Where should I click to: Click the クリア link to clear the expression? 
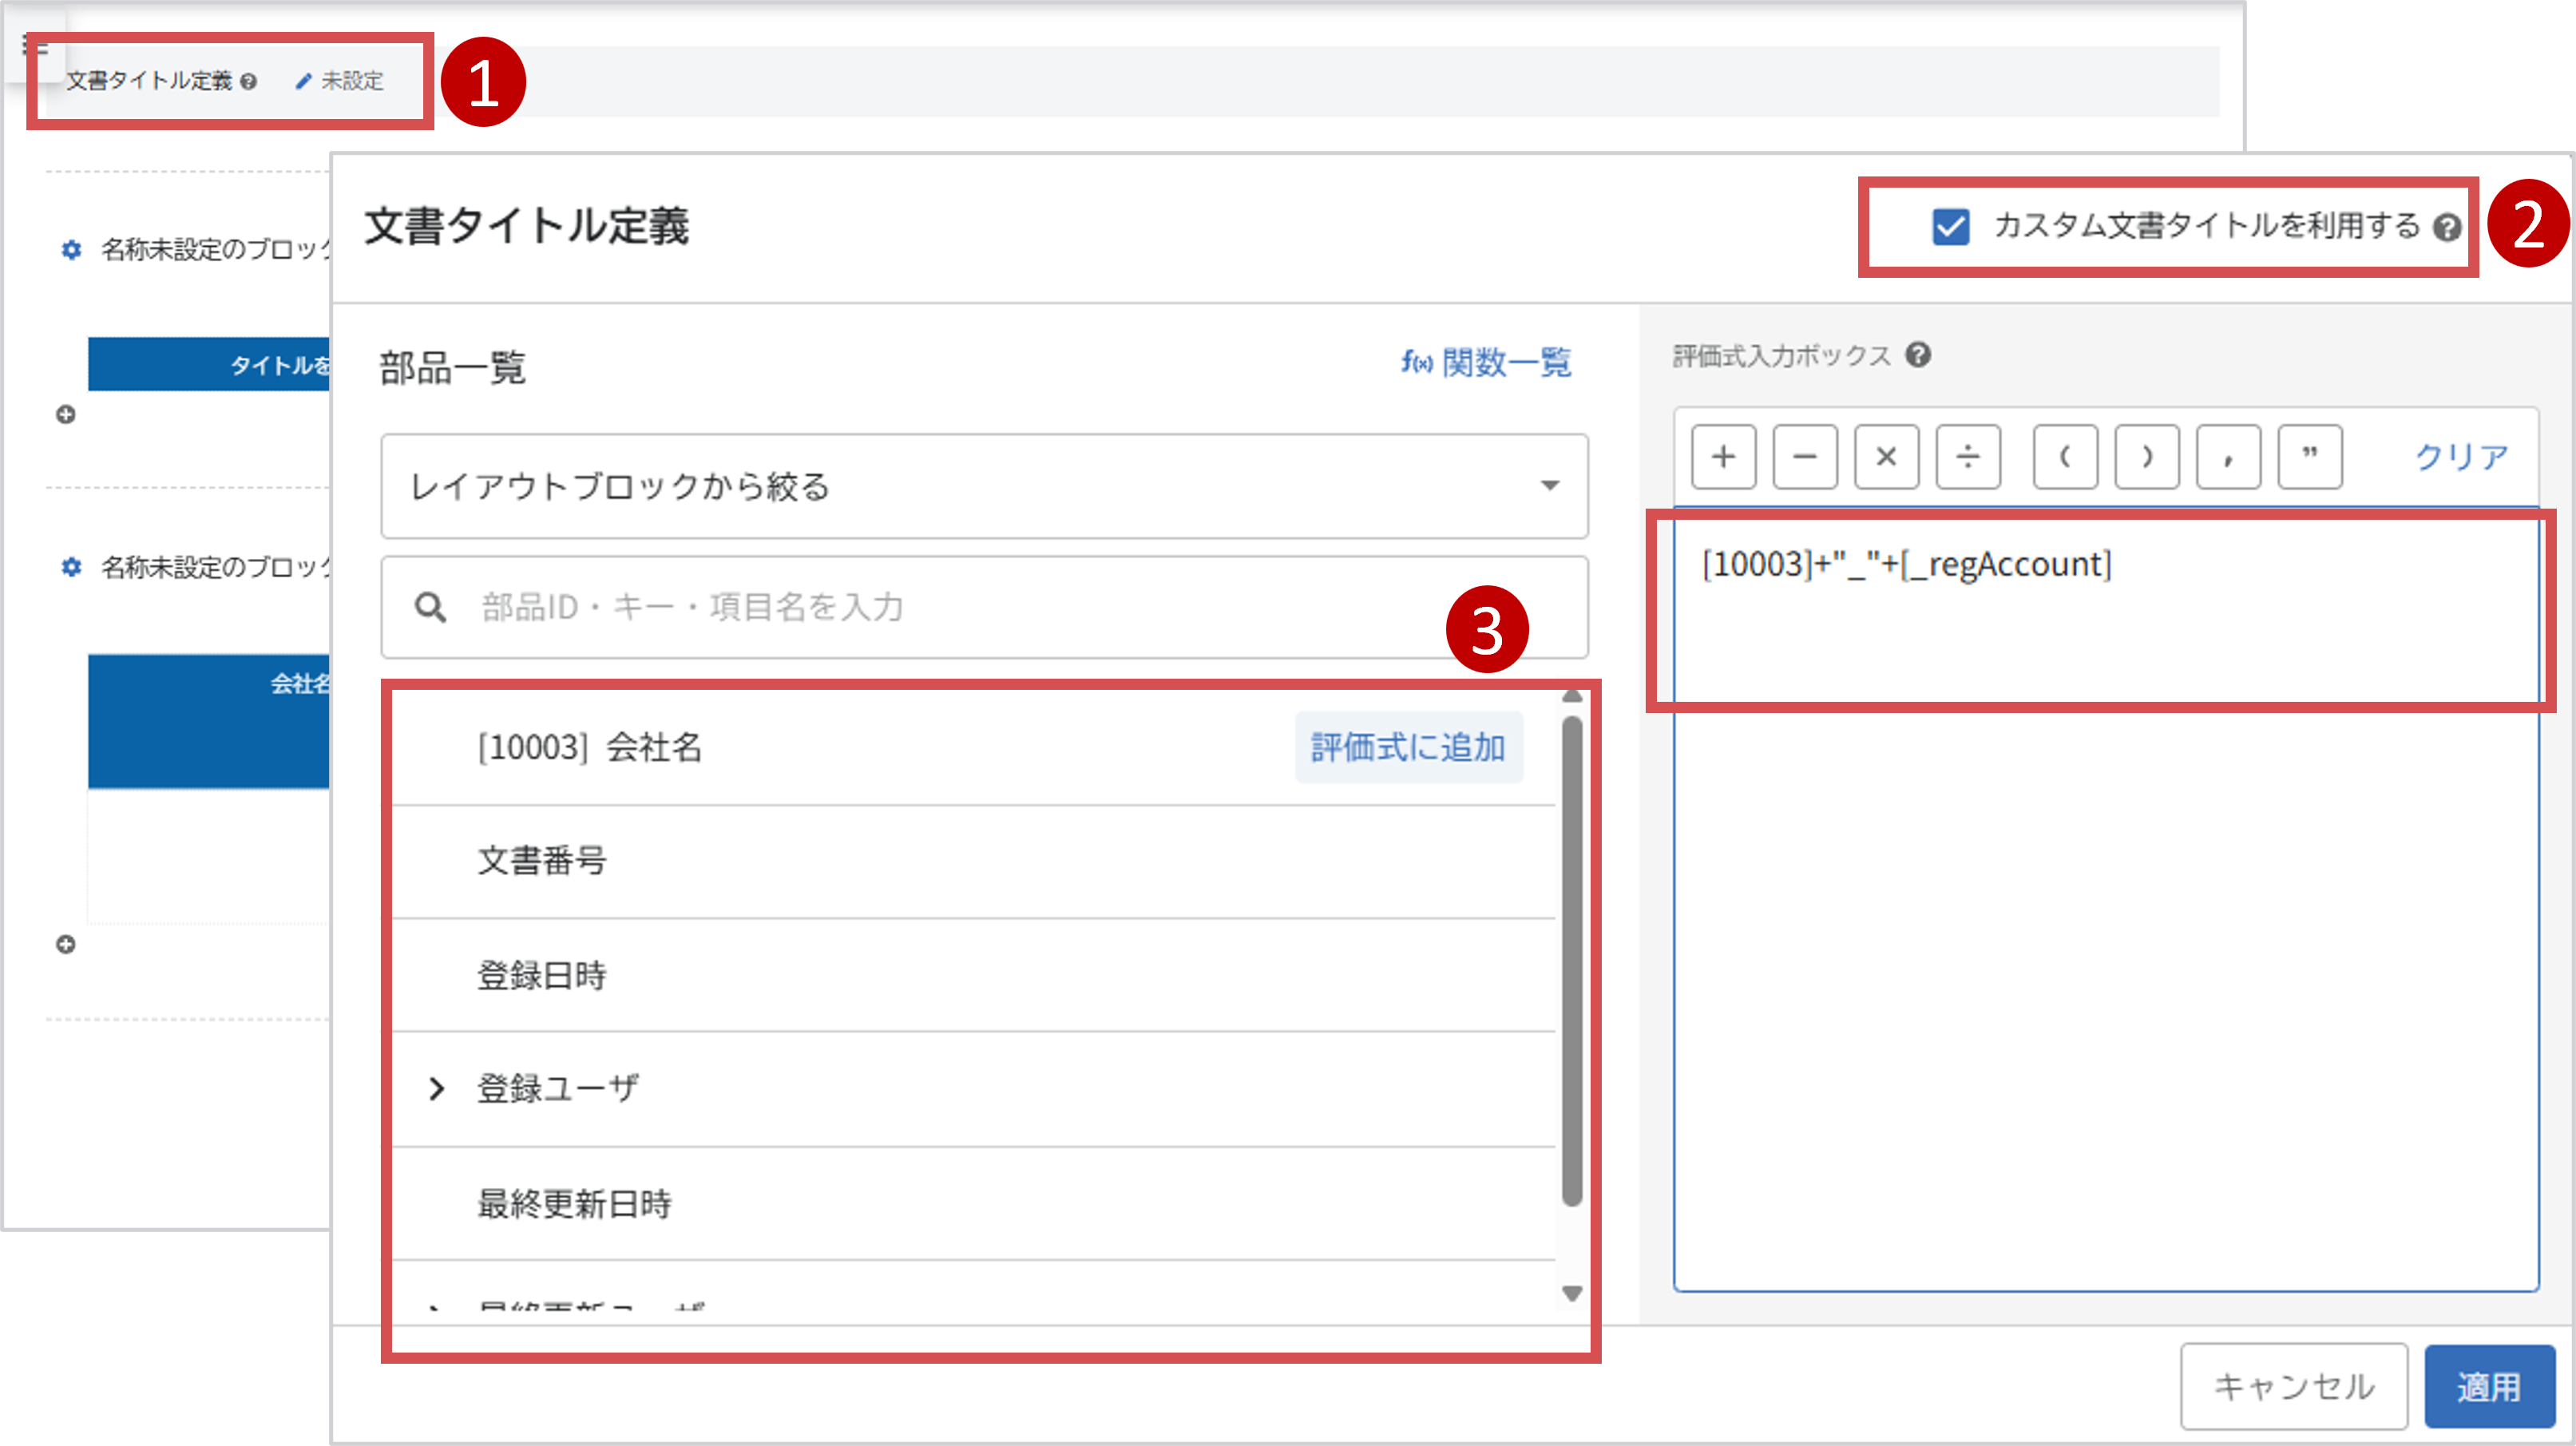pyautogui.click(x=2461, y=457)
